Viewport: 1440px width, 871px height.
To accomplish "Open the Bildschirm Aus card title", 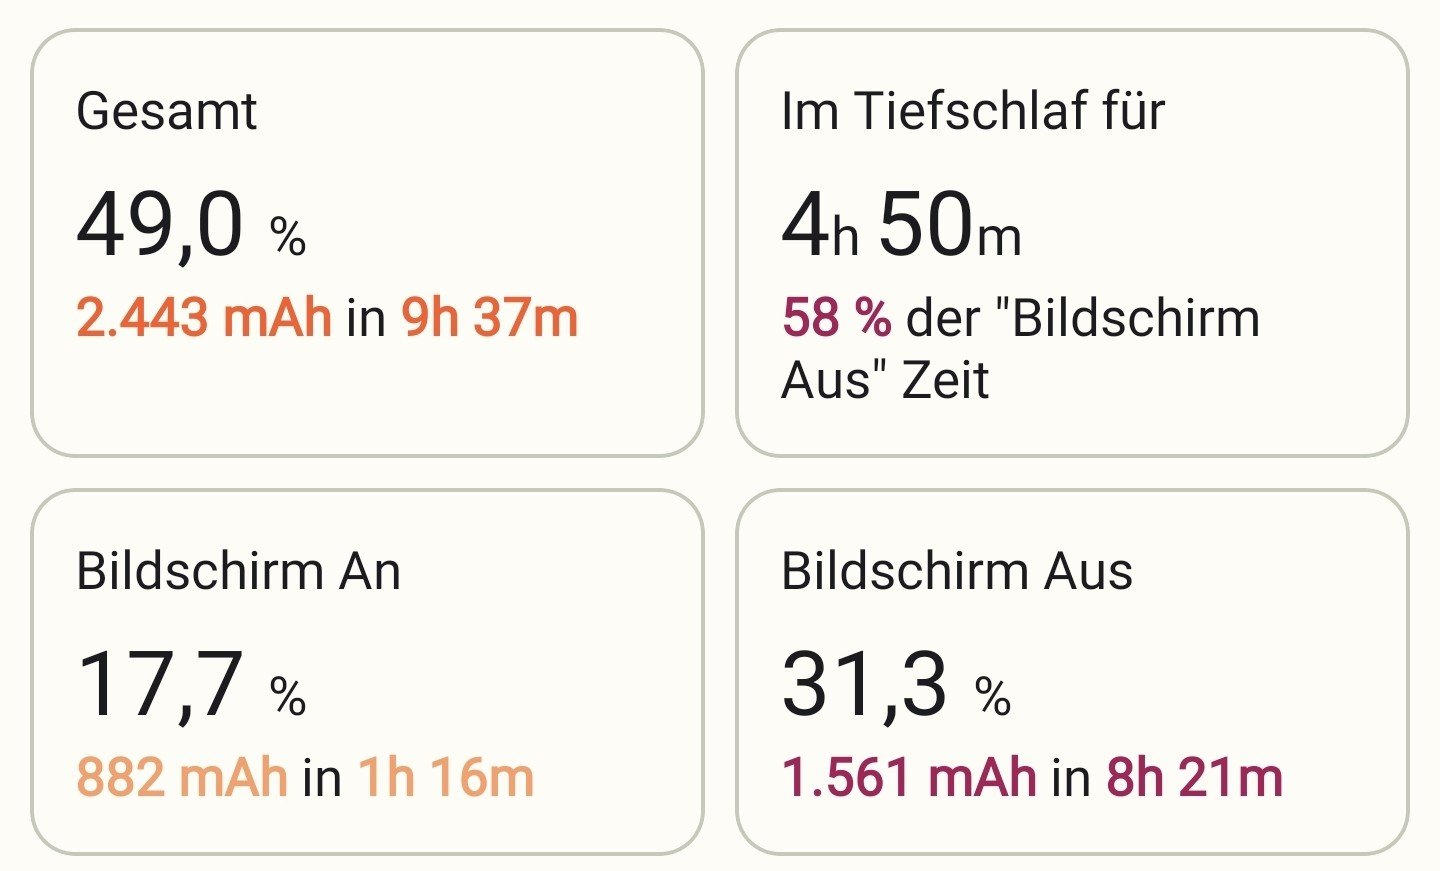I will 957,571.
